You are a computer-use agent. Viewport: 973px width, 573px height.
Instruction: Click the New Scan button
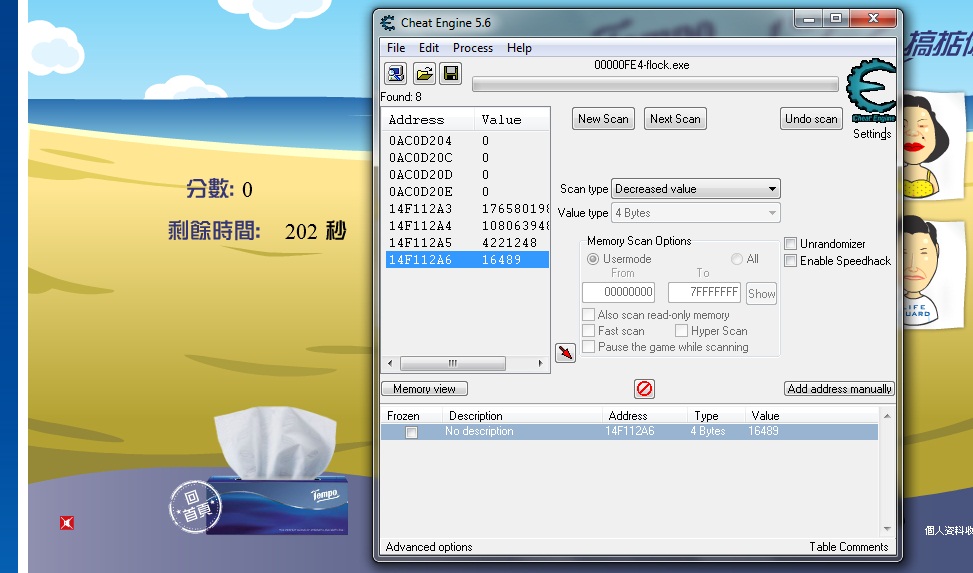[x=603, y=119]
